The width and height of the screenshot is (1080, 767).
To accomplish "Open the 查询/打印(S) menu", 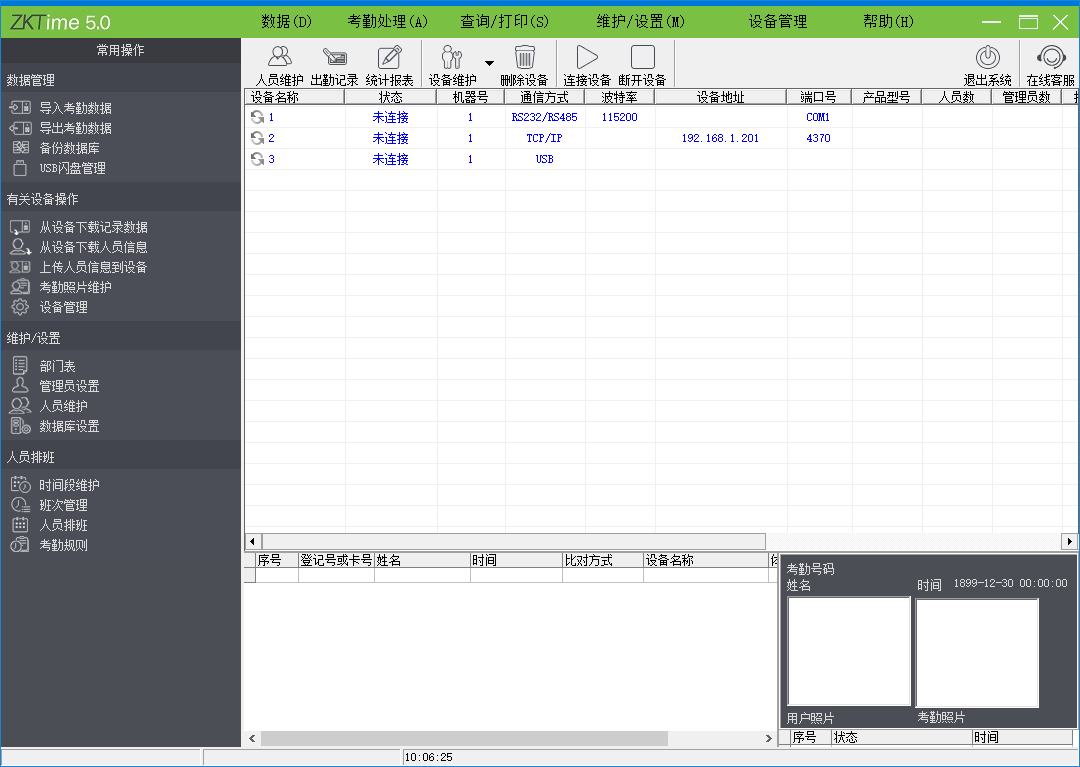I will click(504, 21).
